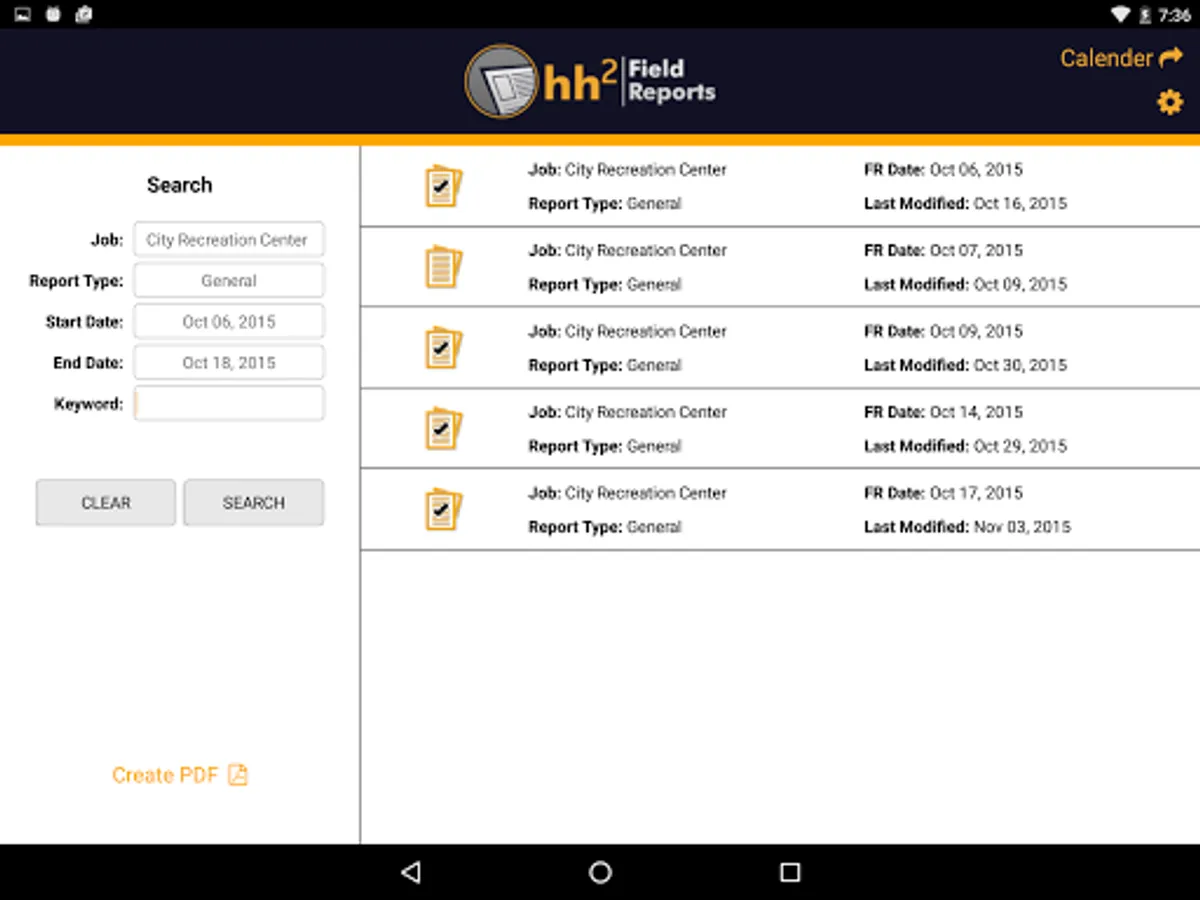Select 'Last Modified: Oct 09, 2015' text

(x=965, y=284)
